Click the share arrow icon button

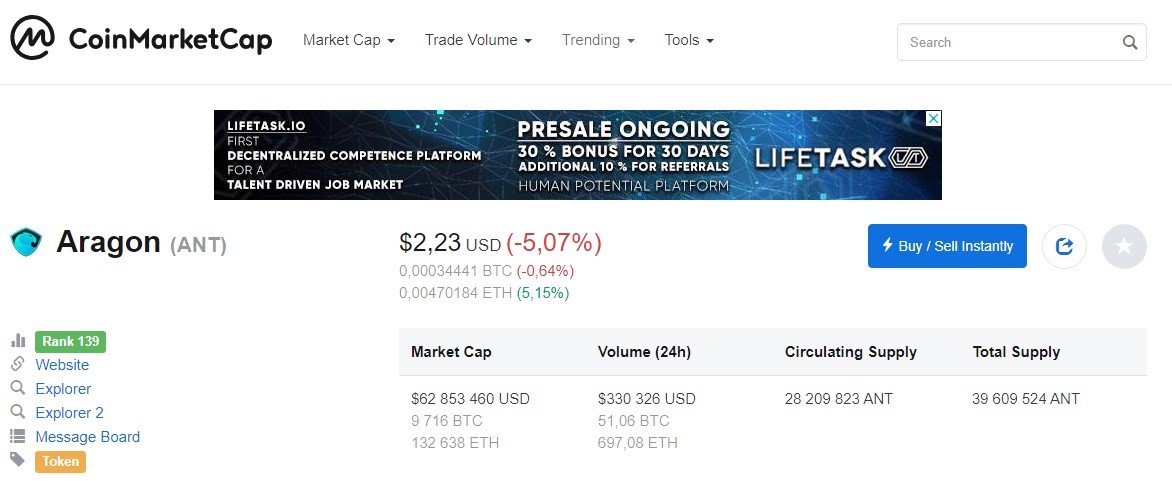click(x=1064, y=246)
